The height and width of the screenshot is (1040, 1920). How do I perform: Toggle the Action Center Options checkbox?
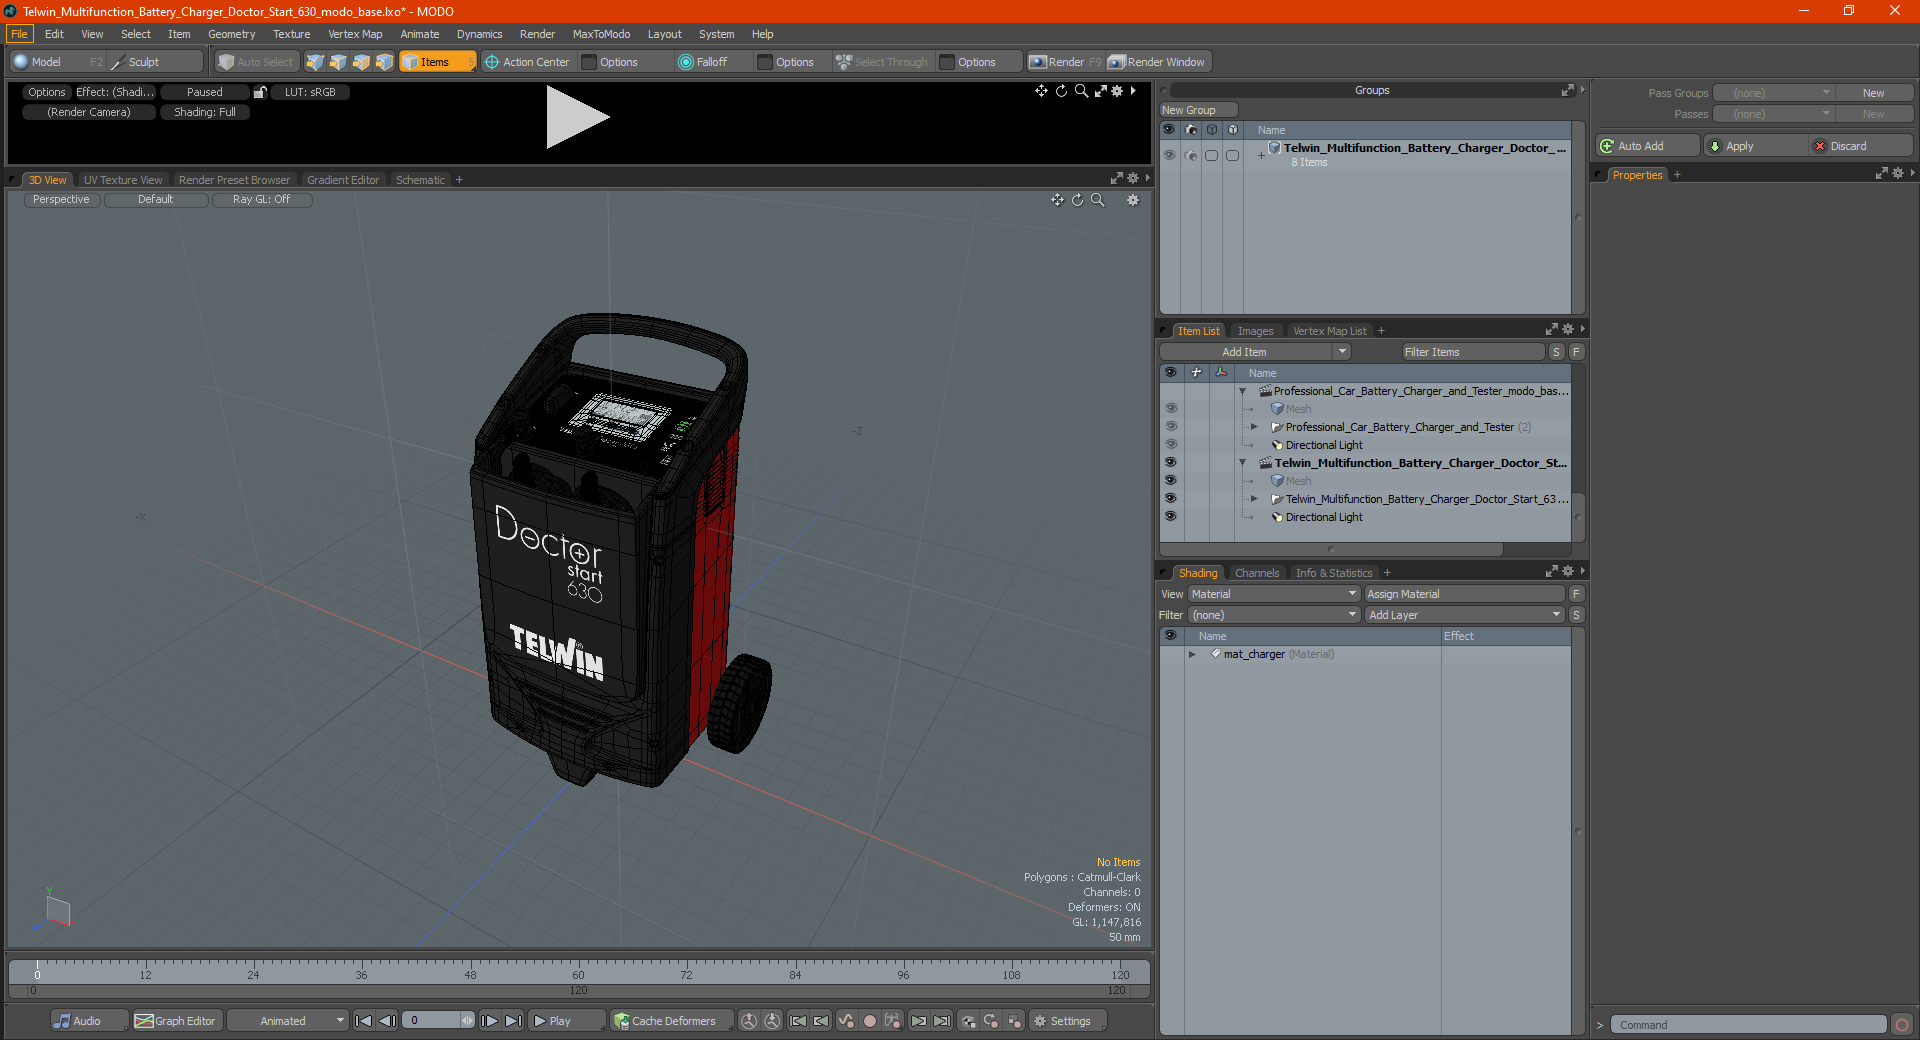click(x=589, y=62)
